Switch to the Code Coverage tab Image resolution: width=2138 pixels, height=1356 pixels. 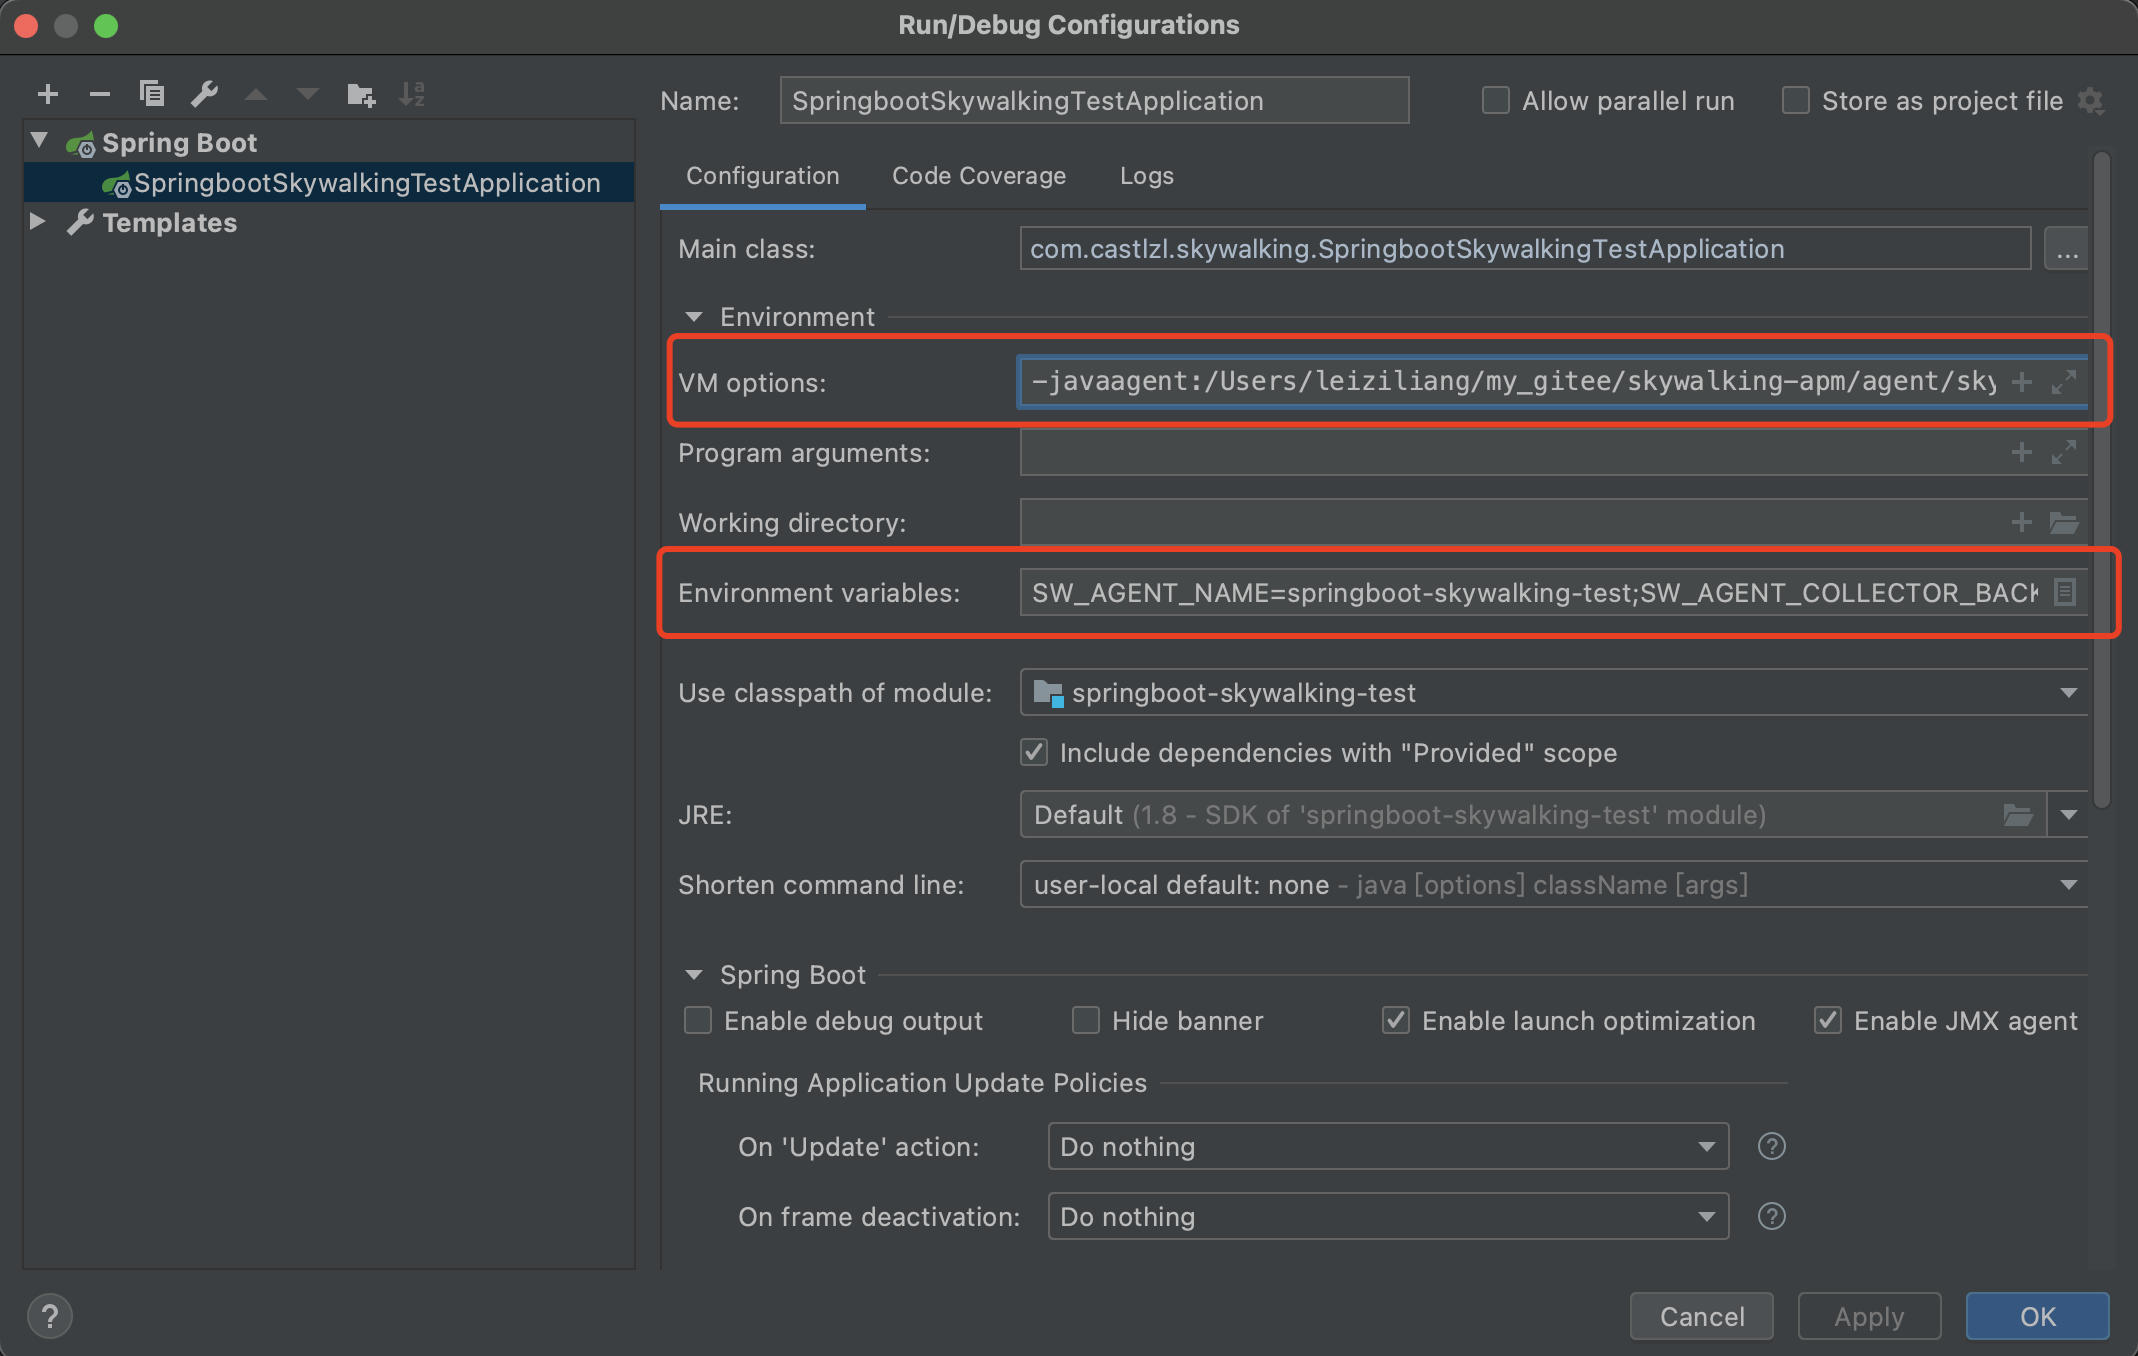(x=978, y=176)
